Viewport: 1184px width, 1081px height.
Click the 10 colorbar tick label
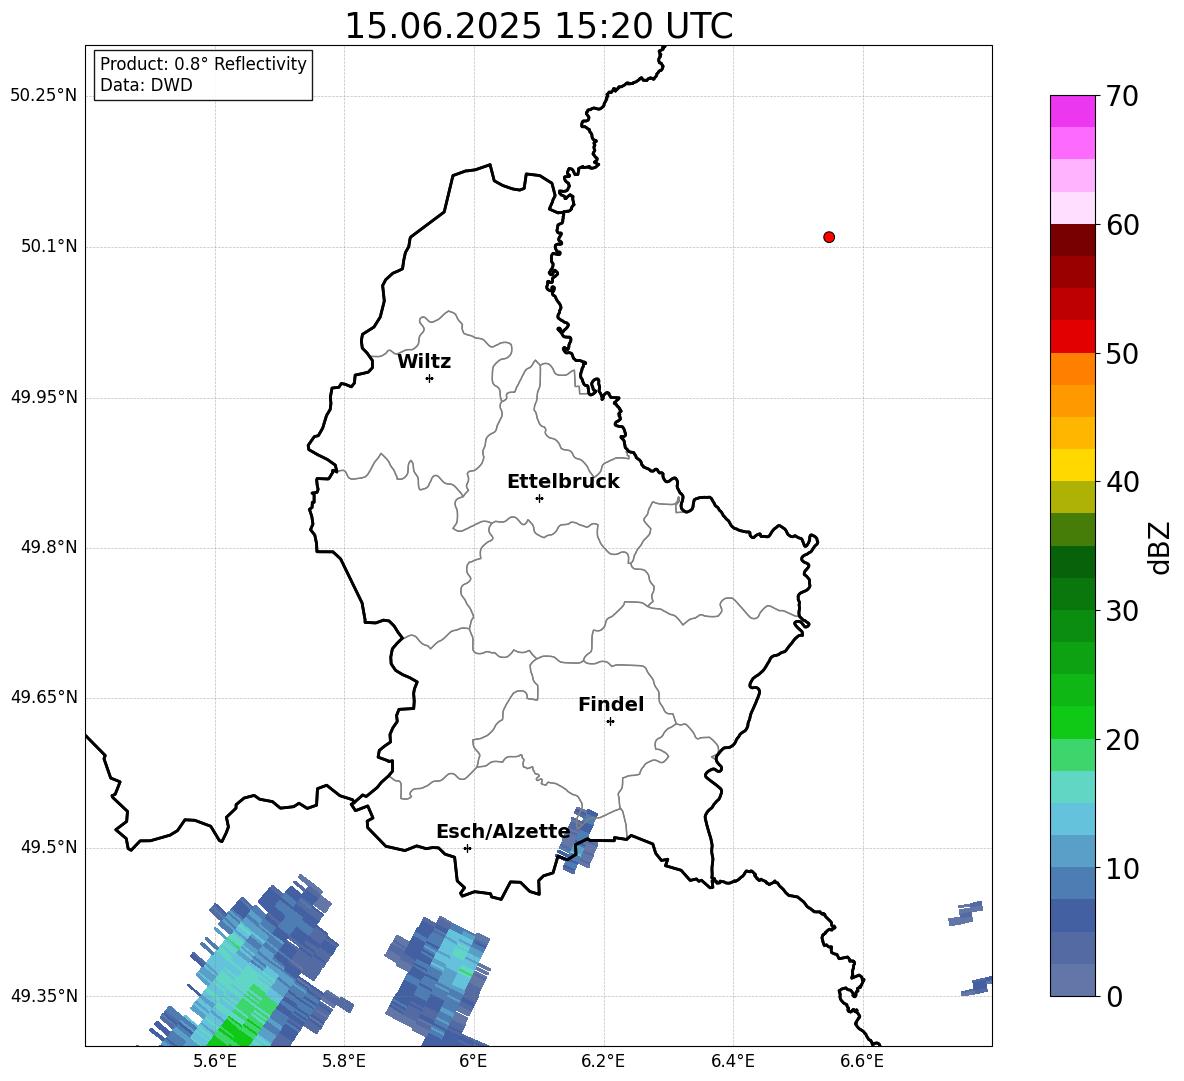[1122, 868]
